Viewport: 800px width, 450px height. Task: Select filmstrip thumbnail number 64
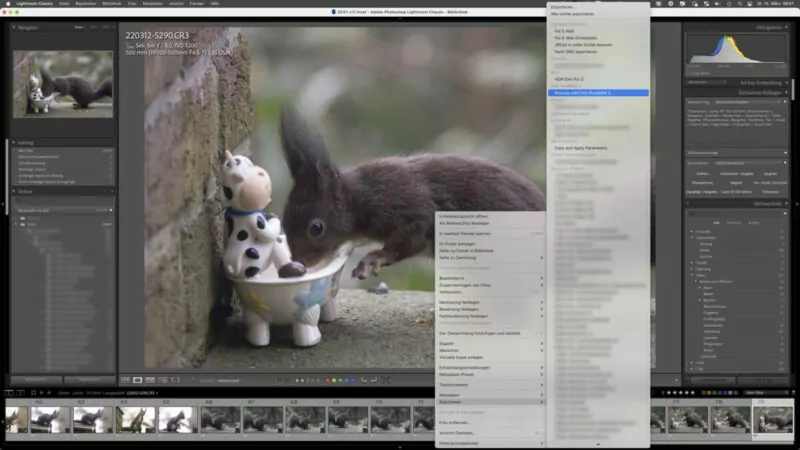pyautogui.click(x=135, y=419)
